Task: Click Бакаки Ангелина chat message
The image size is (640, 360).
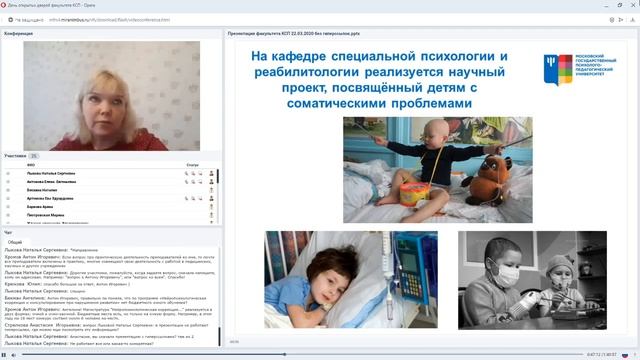Action: click(105, 300)
